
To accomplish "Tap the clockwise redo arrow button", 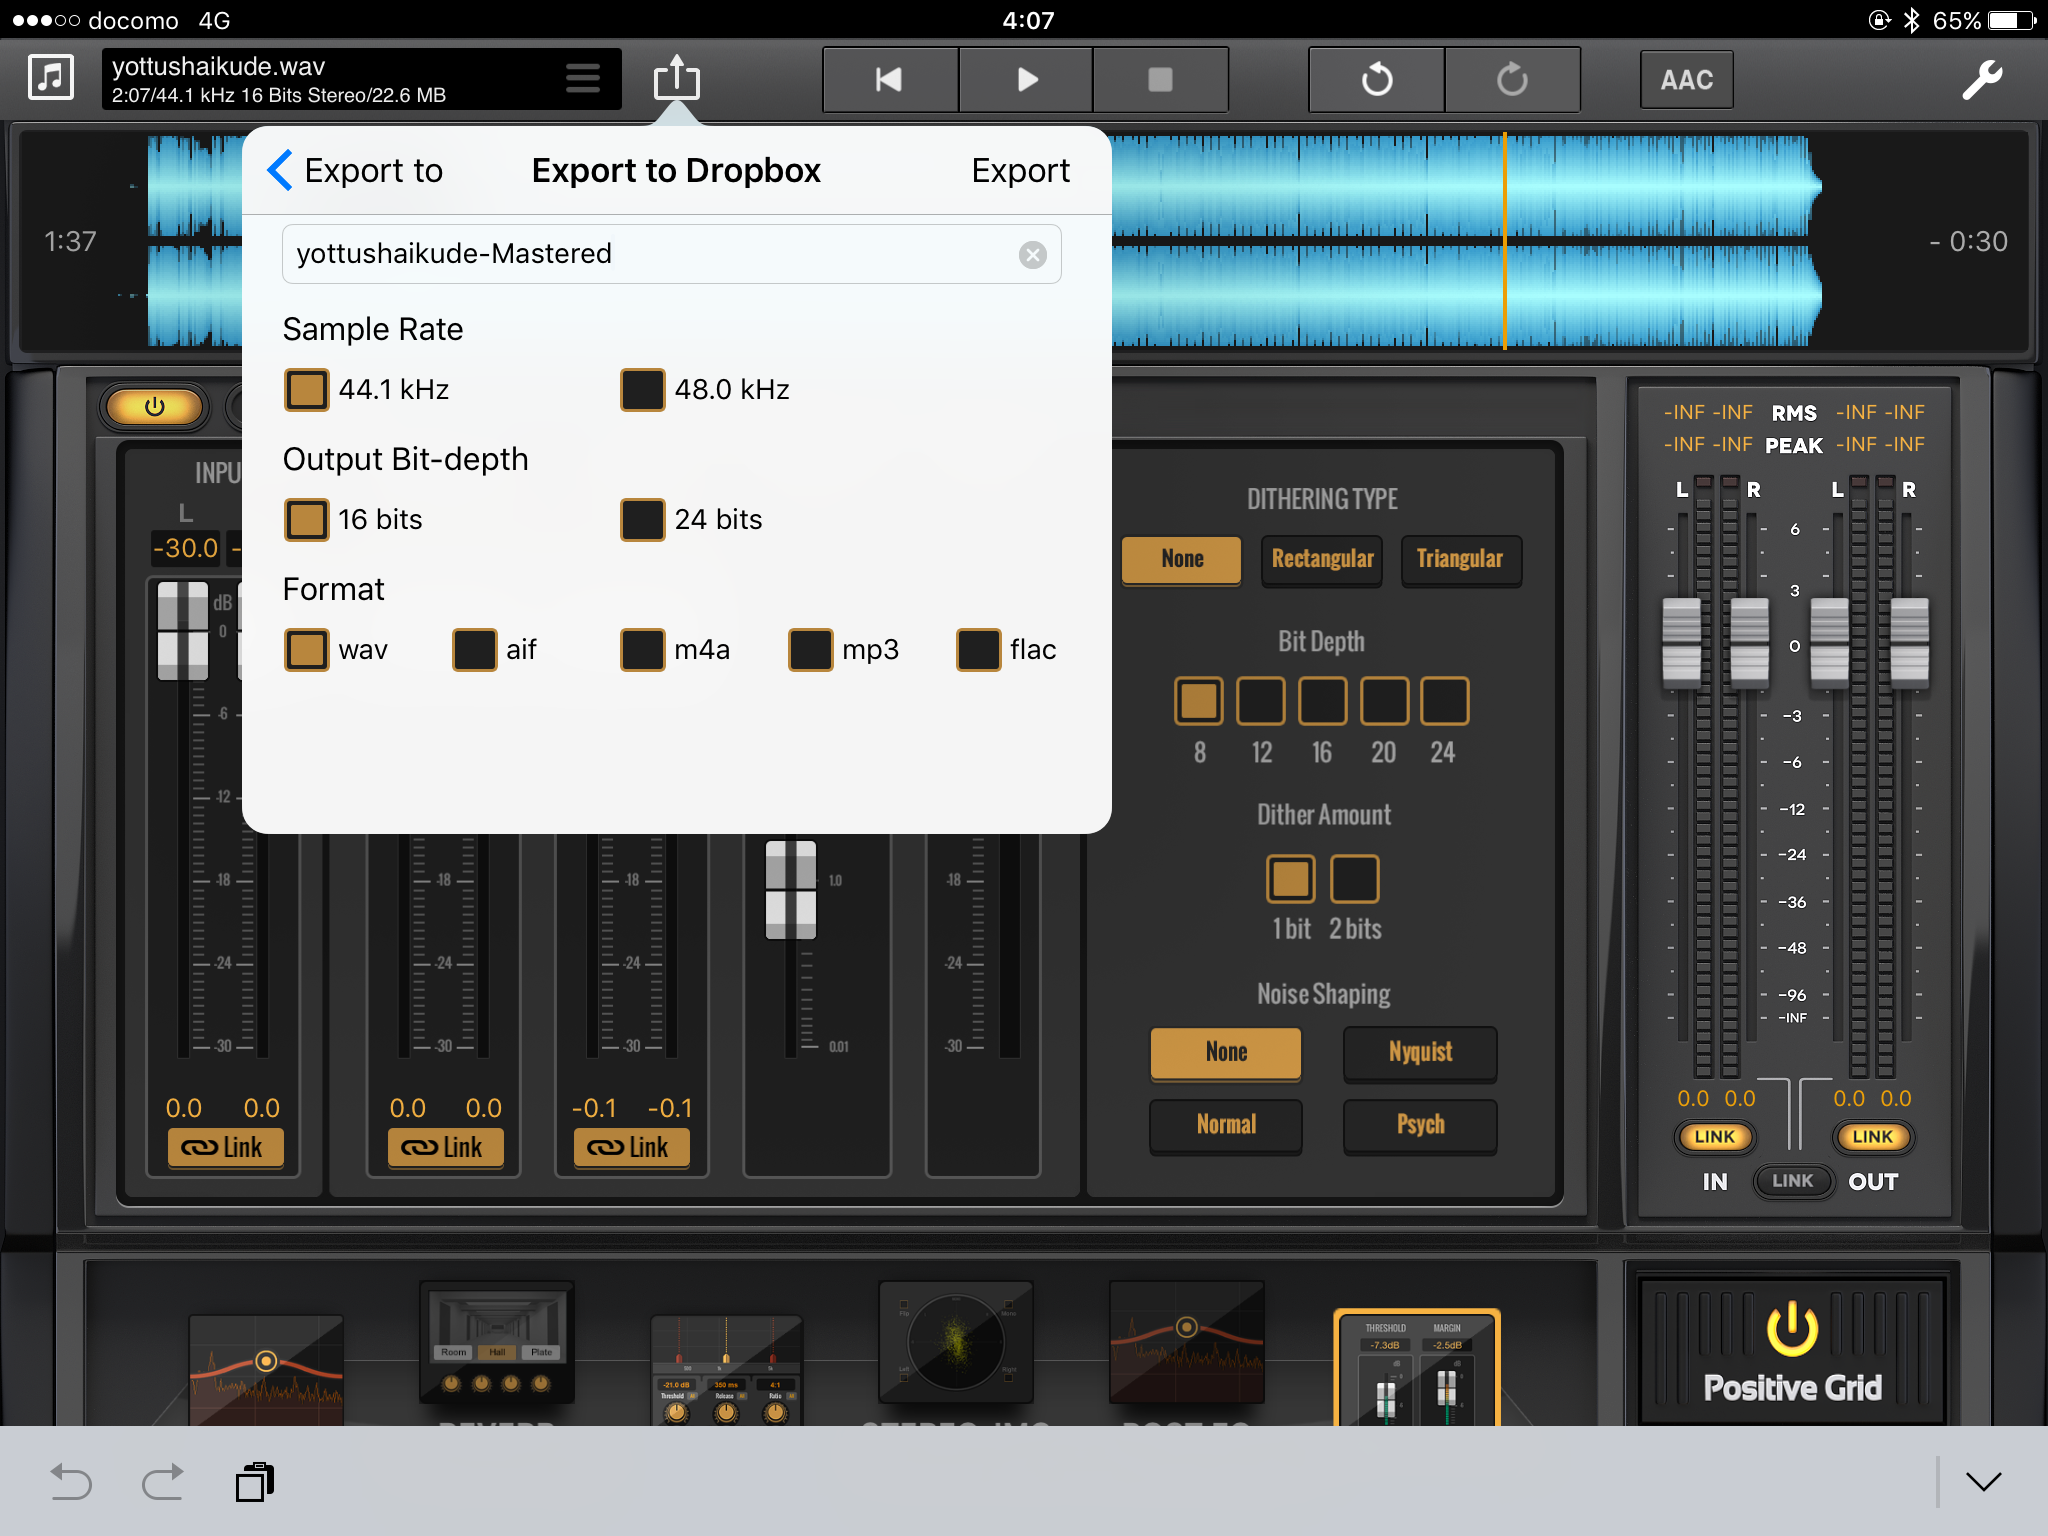I will click(1512, 79).
